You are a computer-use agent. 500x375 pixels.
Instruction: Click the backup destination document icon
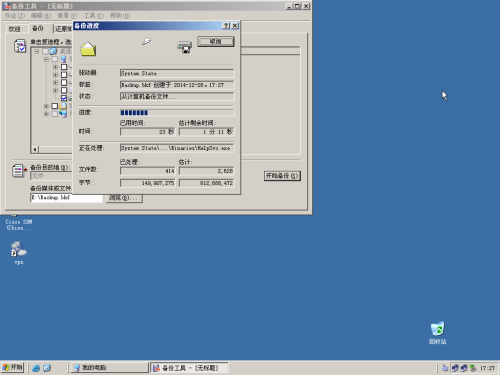click(x=19, y=171)
